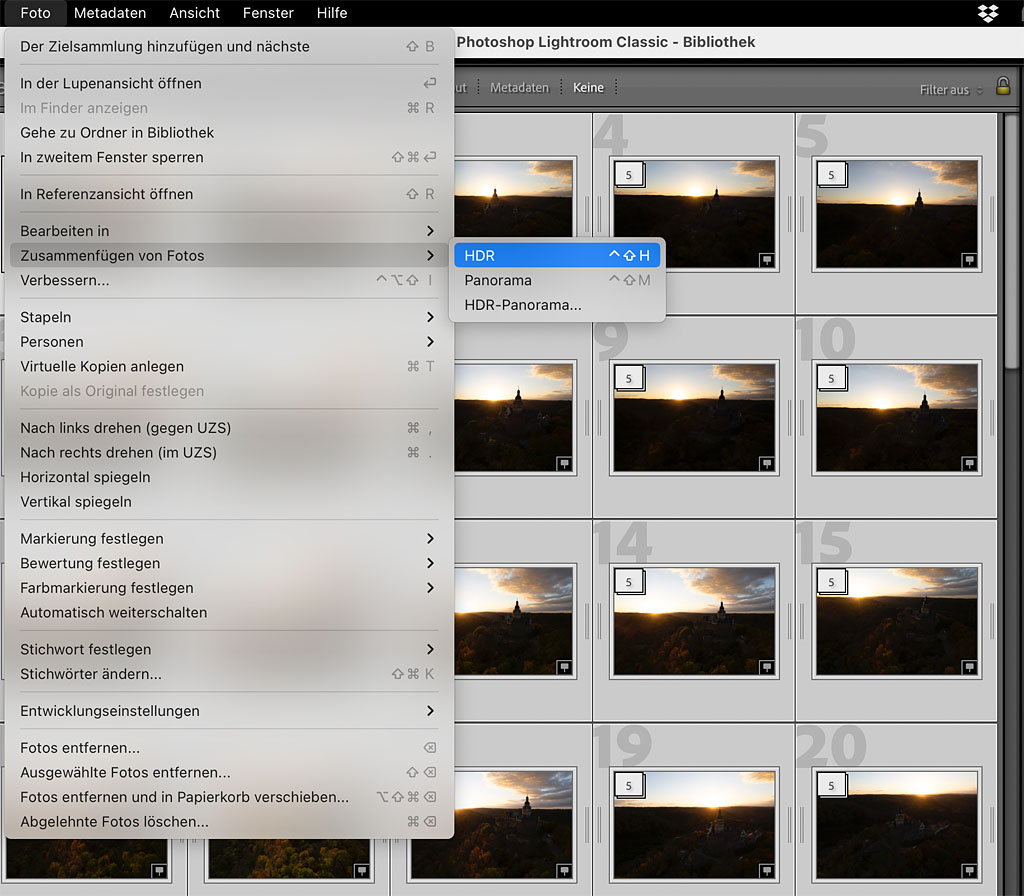
Task: Expand the Personen submenu
Action: pyautogui.click(x=229, y=342)
